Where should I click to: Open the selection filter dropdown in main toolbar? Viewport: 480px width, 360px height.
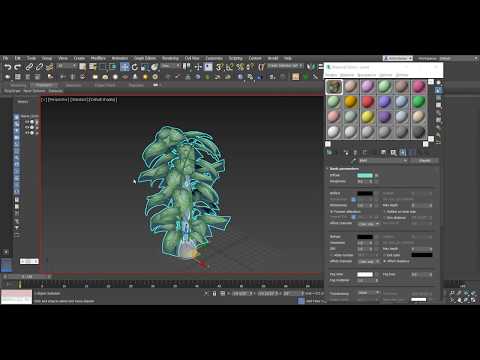[x=67, y=66]
